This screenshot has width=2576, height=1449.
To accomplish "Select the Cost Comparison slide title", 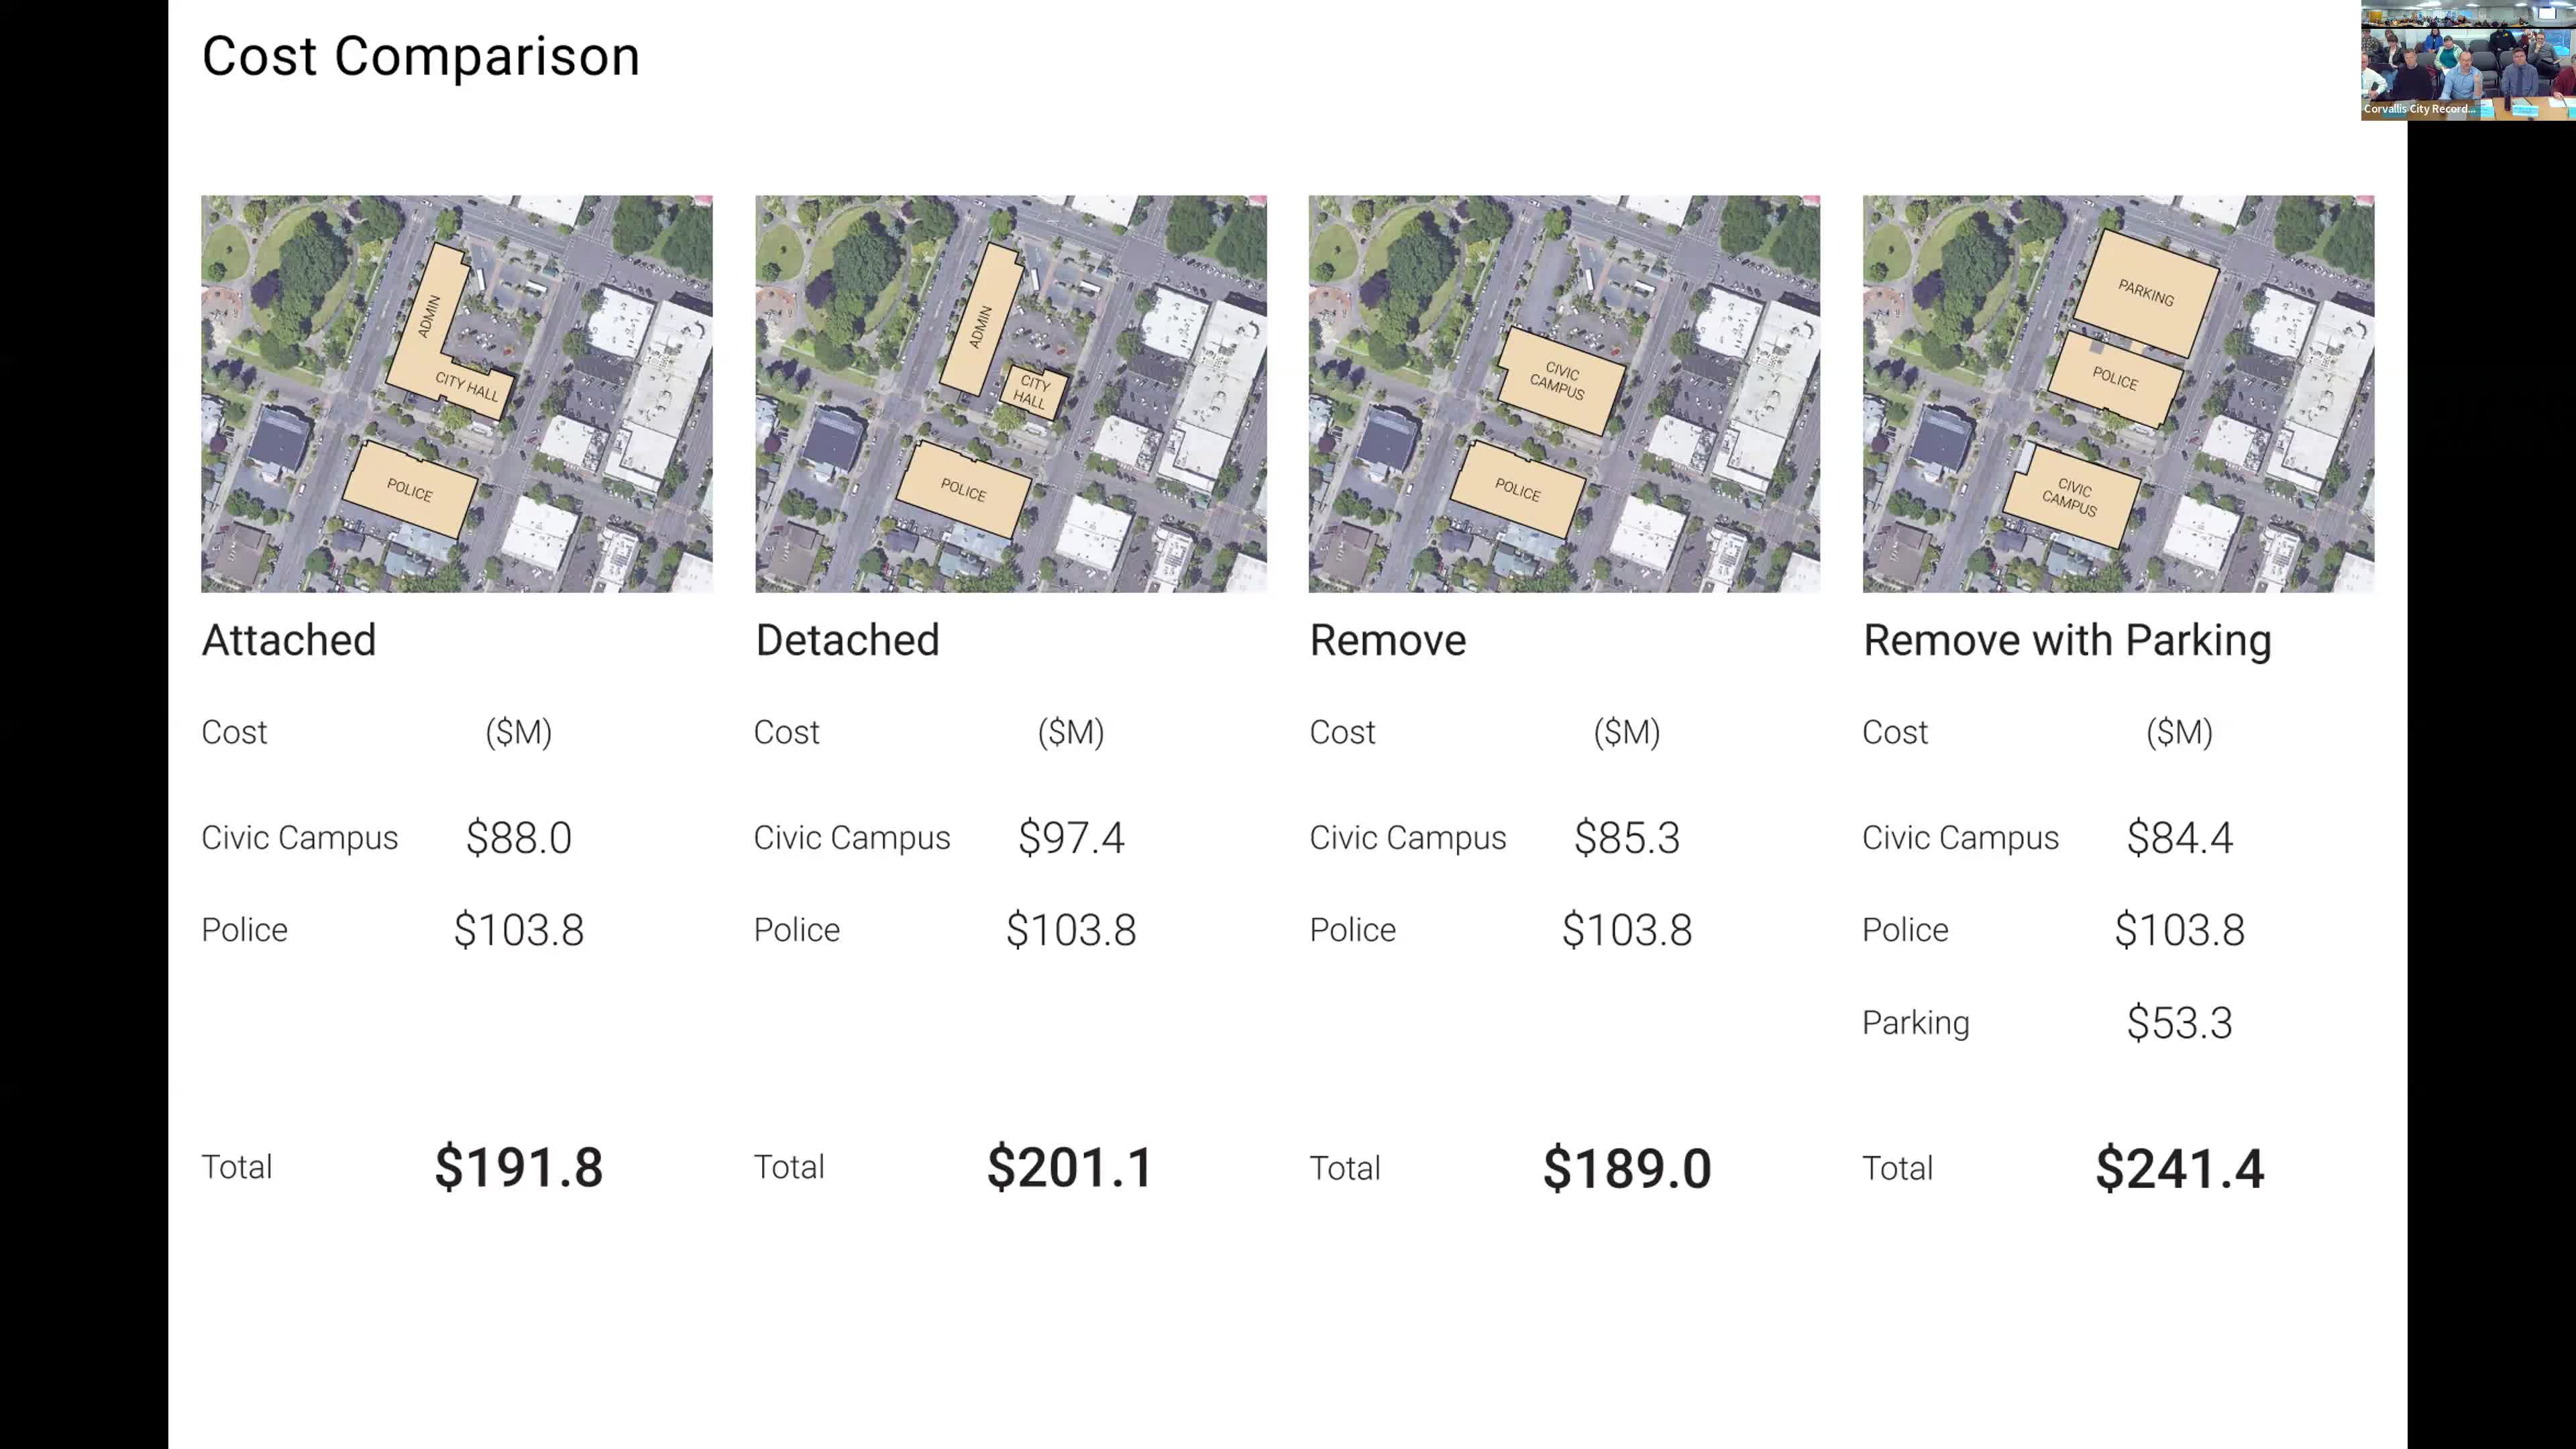I will click(421, 56).
